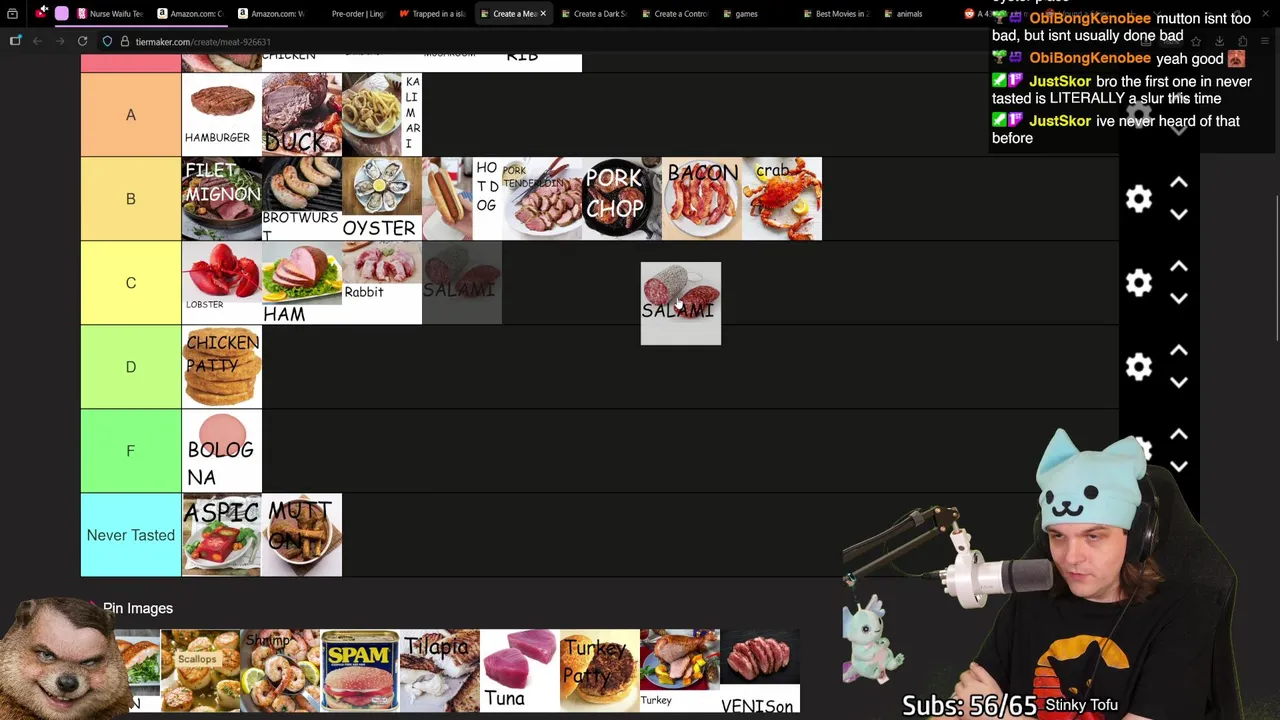Screen dimensions: 1280x720
Task: Pick the Brotwurst image in tier B
Action: click(302, 199)
